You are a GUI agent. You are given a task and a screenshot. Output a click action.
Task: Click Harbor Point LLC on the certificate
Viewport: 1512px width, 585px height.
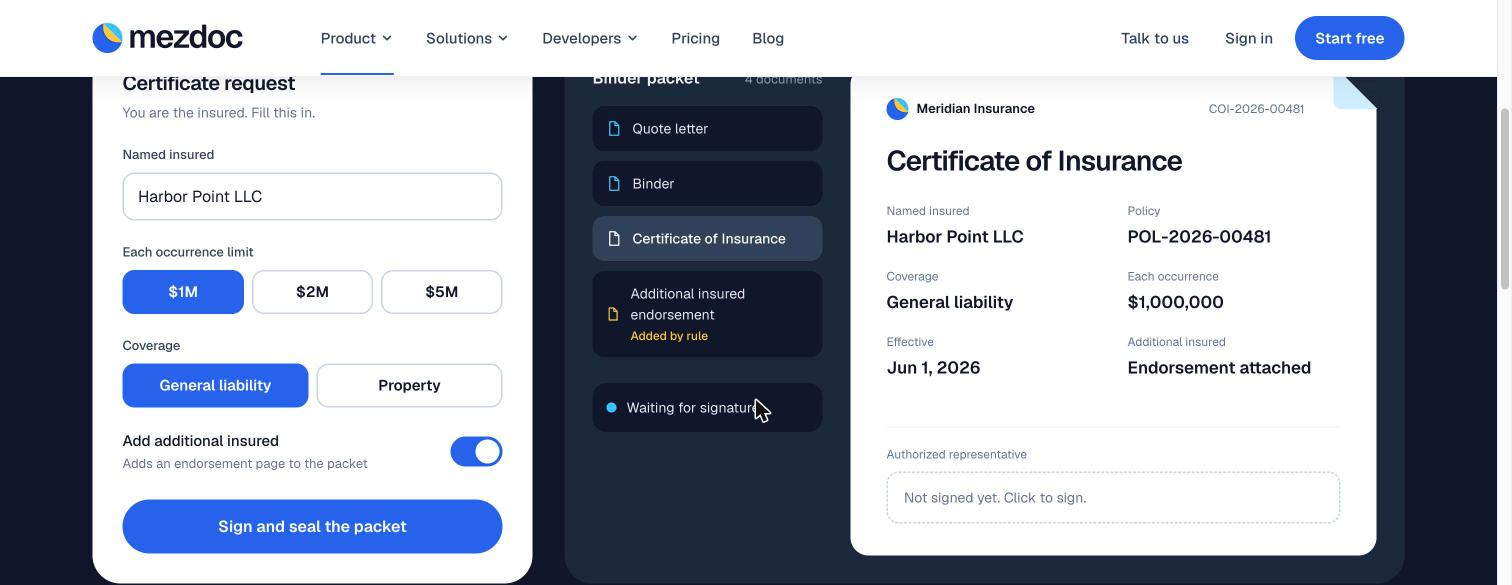[955, 237]
